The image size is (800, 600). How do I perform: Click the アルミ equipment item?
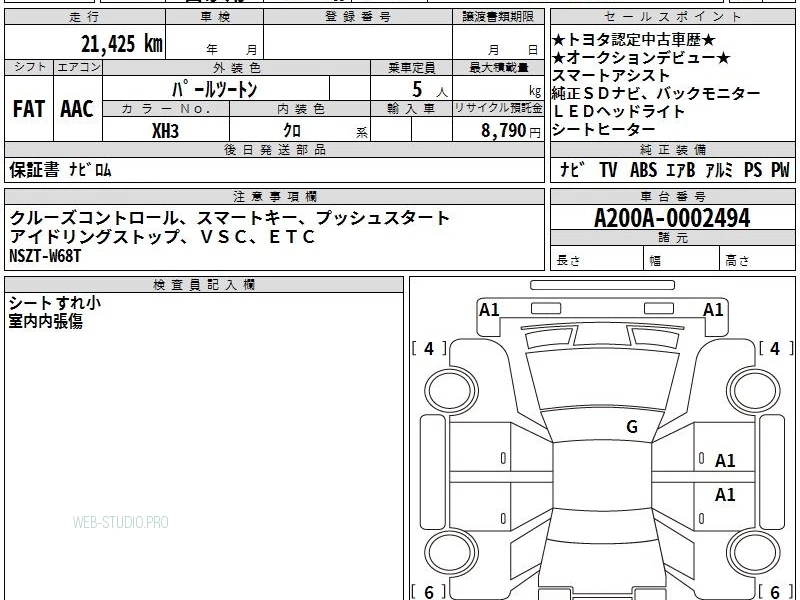coord(719,169)
